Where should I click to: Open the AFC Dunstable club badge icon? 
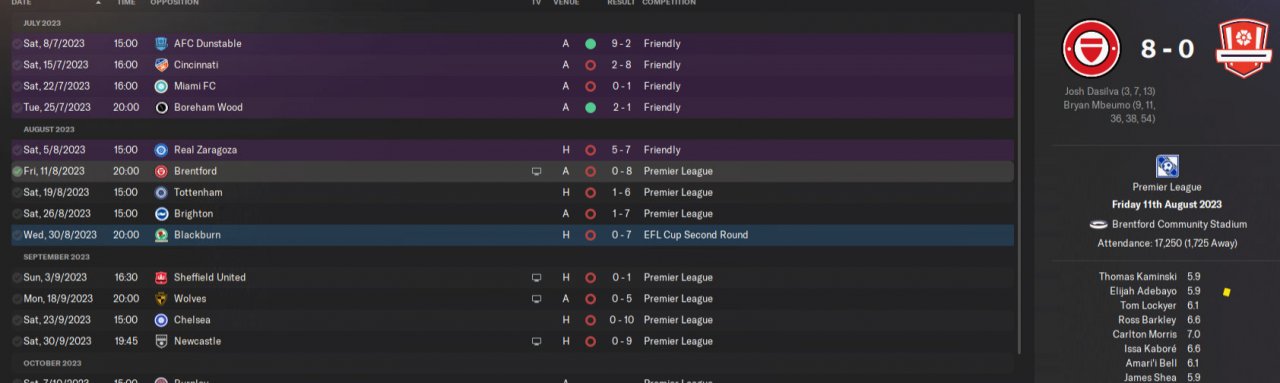click(x=161, y=44)
